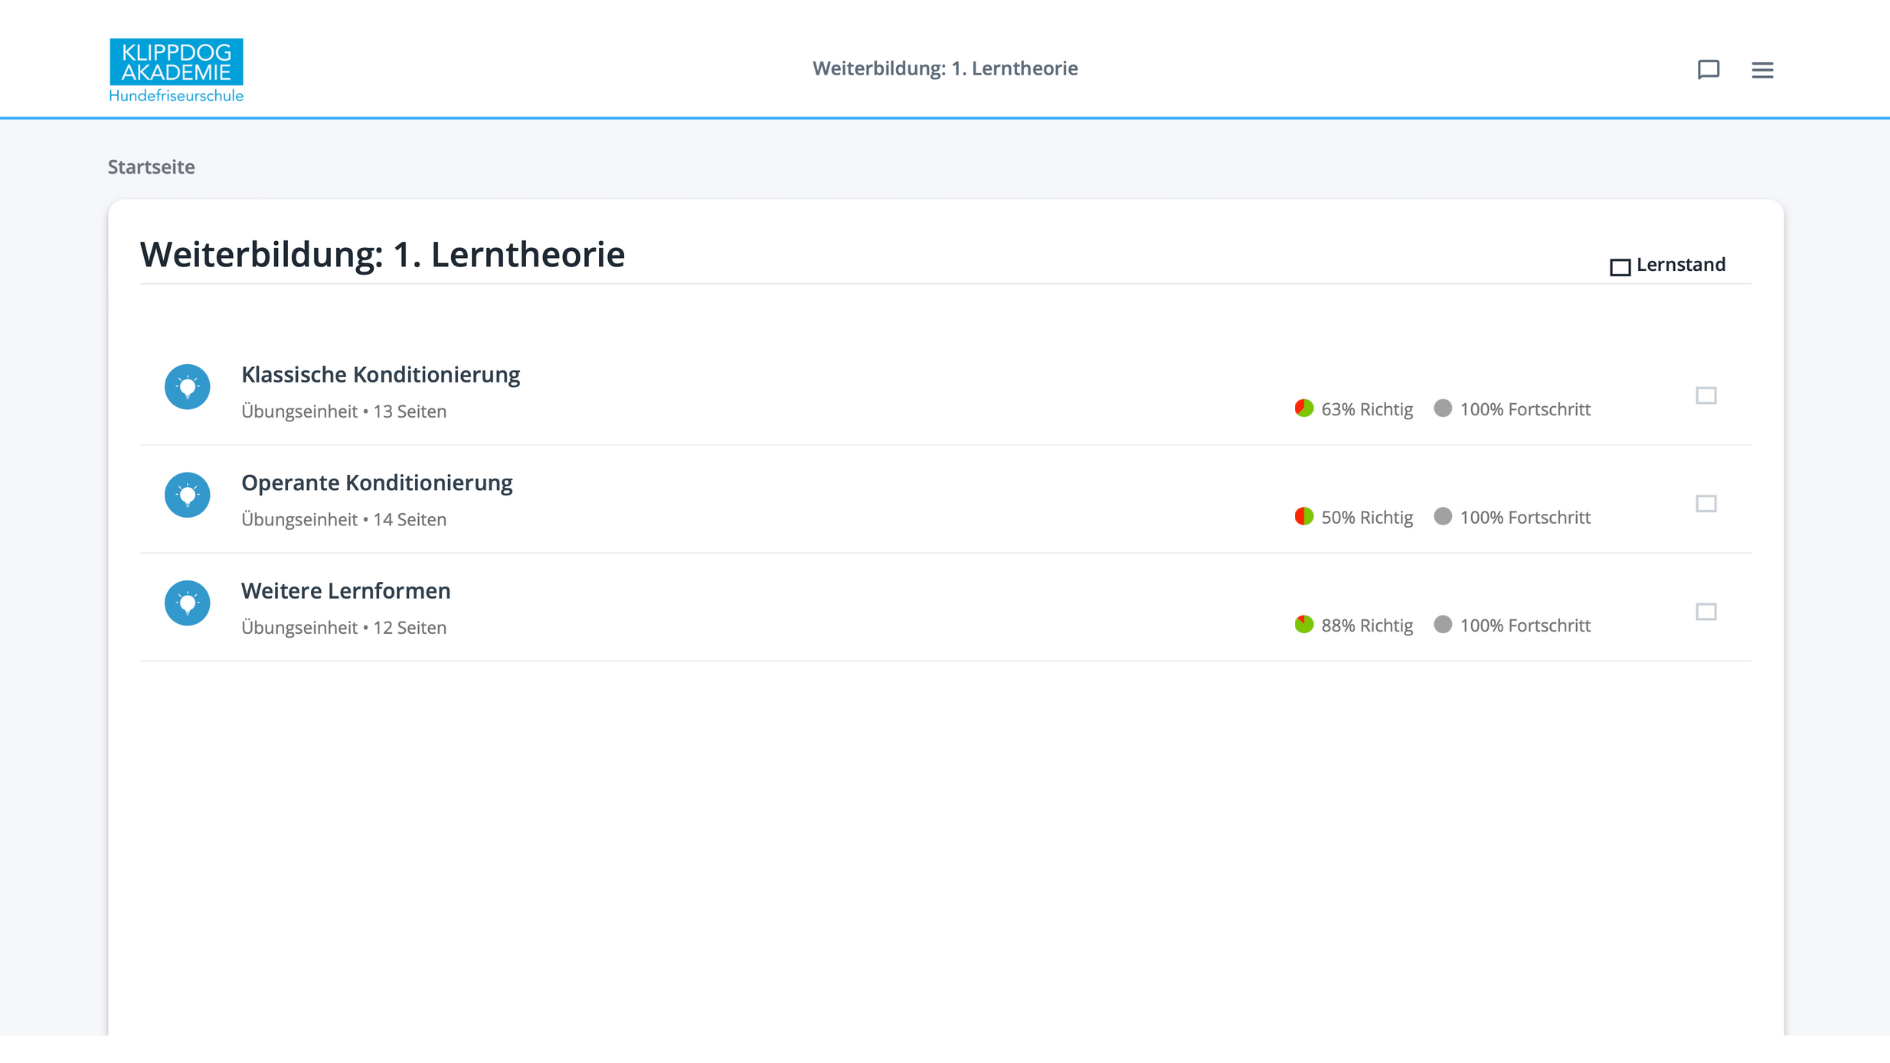Open the Weitere Lernformen unit

coord(345,590)
